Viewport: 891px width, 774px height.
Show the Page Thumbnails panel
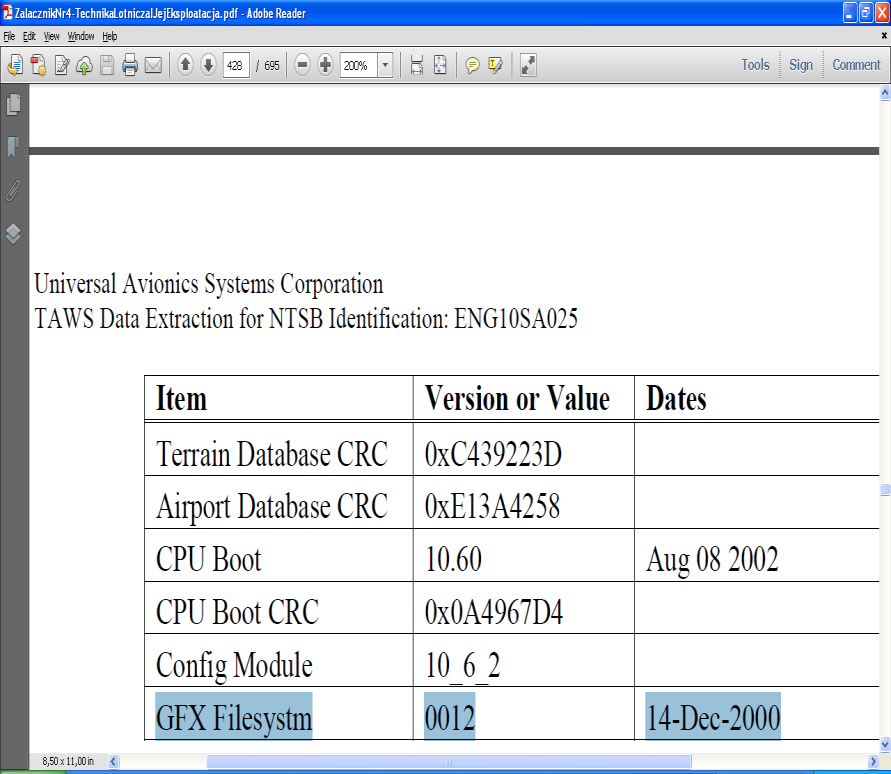pyautogui.click(x=14, y=105)
